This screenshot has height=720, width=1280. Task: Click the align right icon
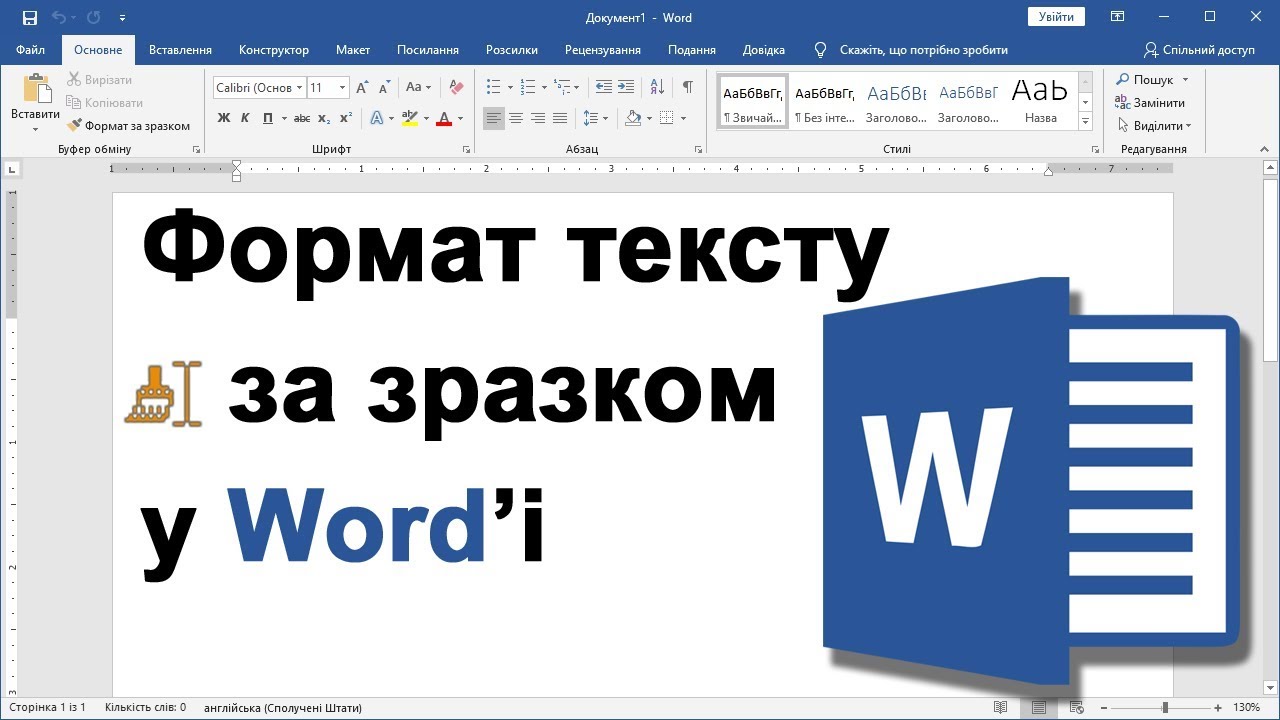[538, 118]
